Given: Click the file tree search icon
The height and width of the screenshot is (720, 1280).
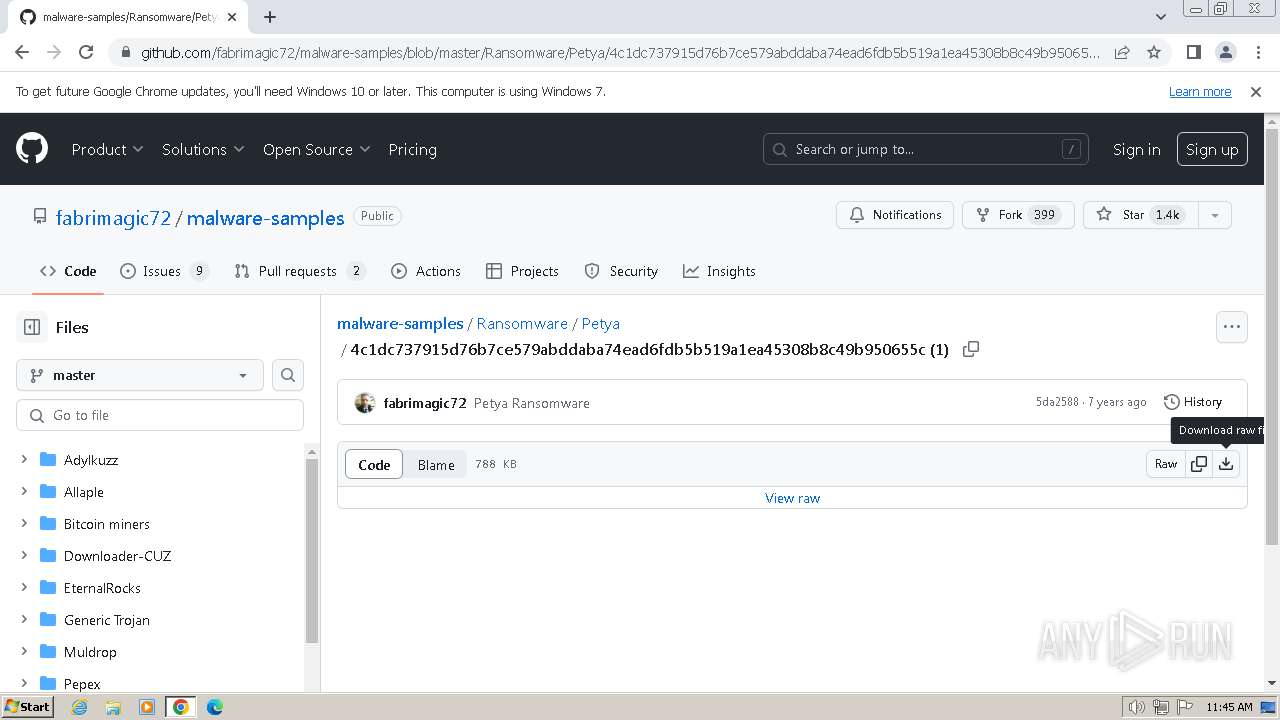Looking at the screenshot, I should (288, 375).
